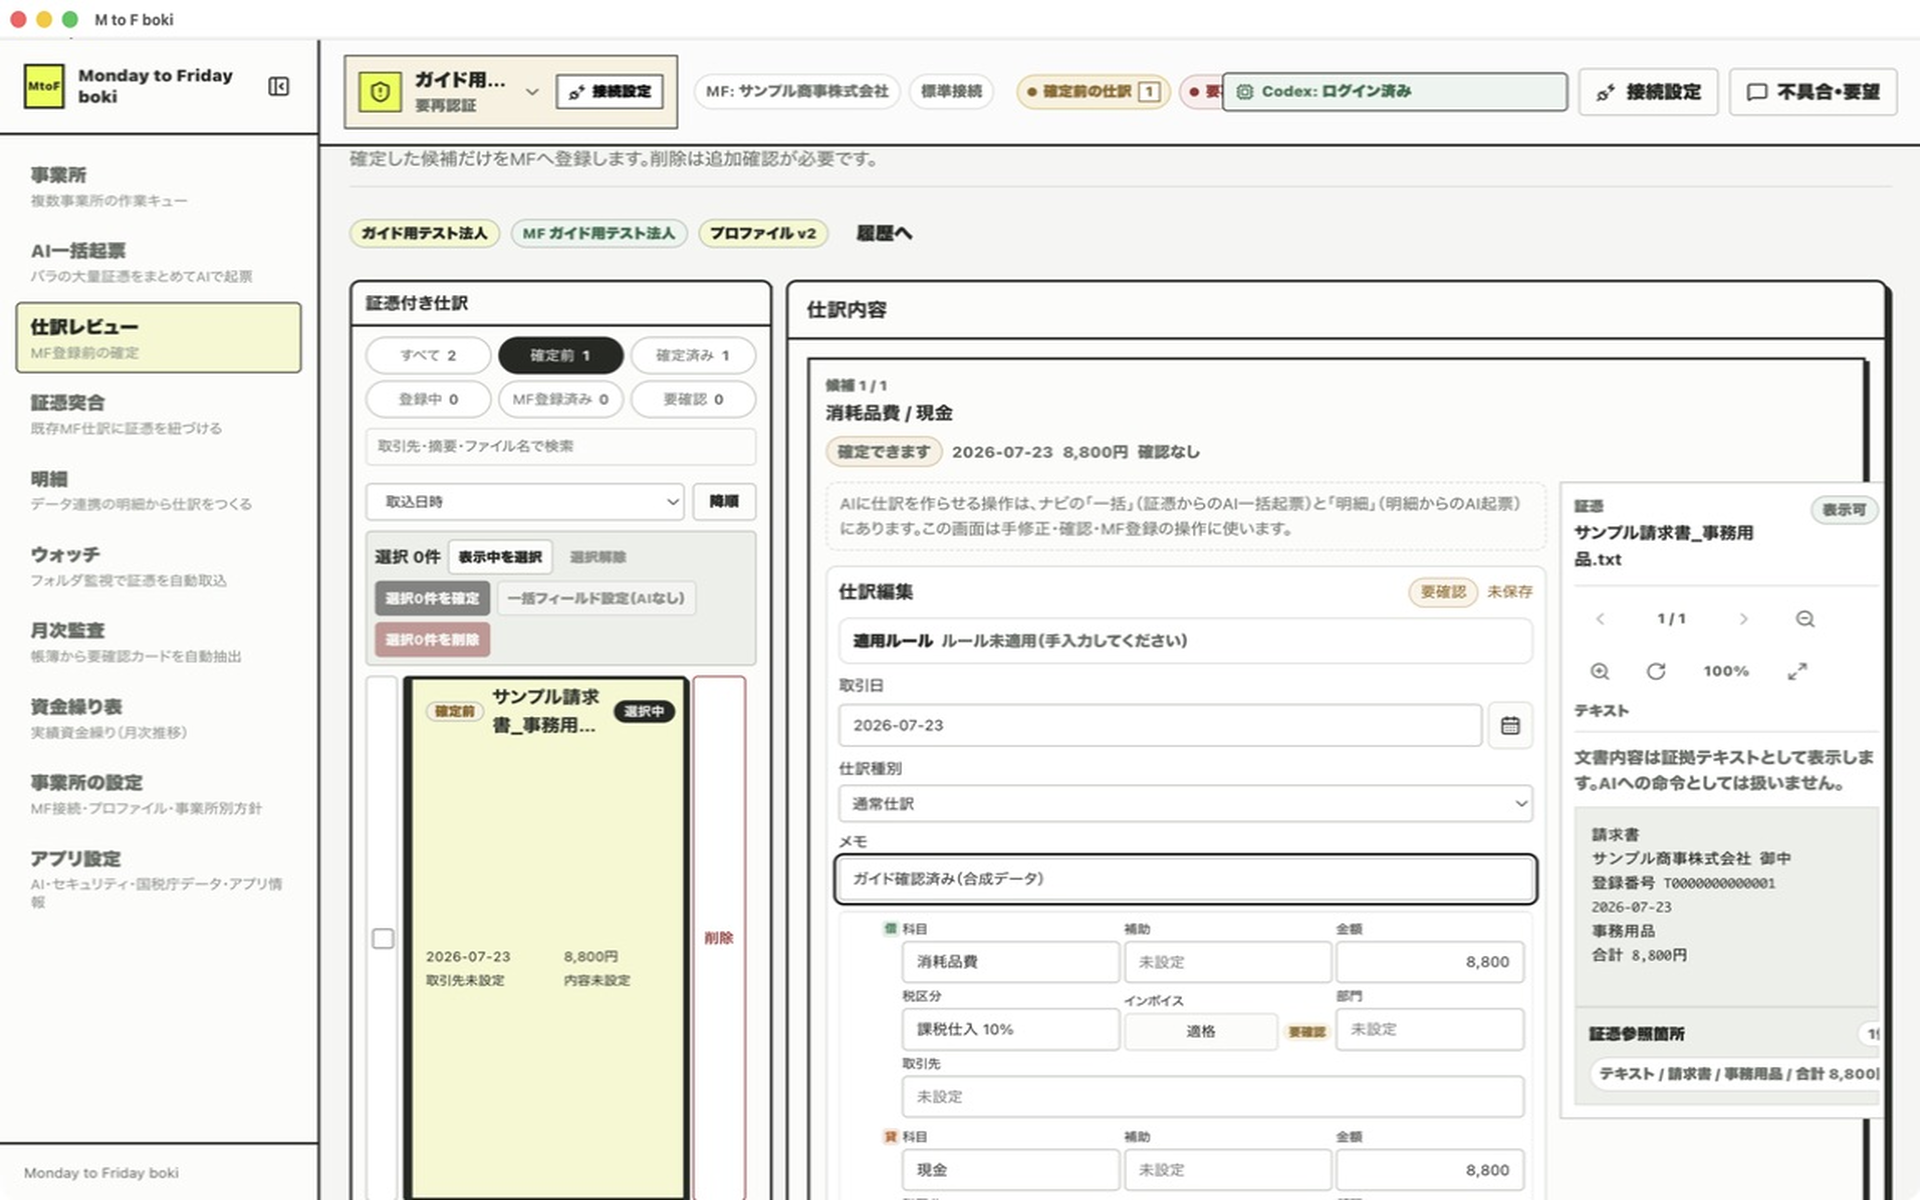Filter list by 要確認 0
1920x1200 pixels.
693,399
